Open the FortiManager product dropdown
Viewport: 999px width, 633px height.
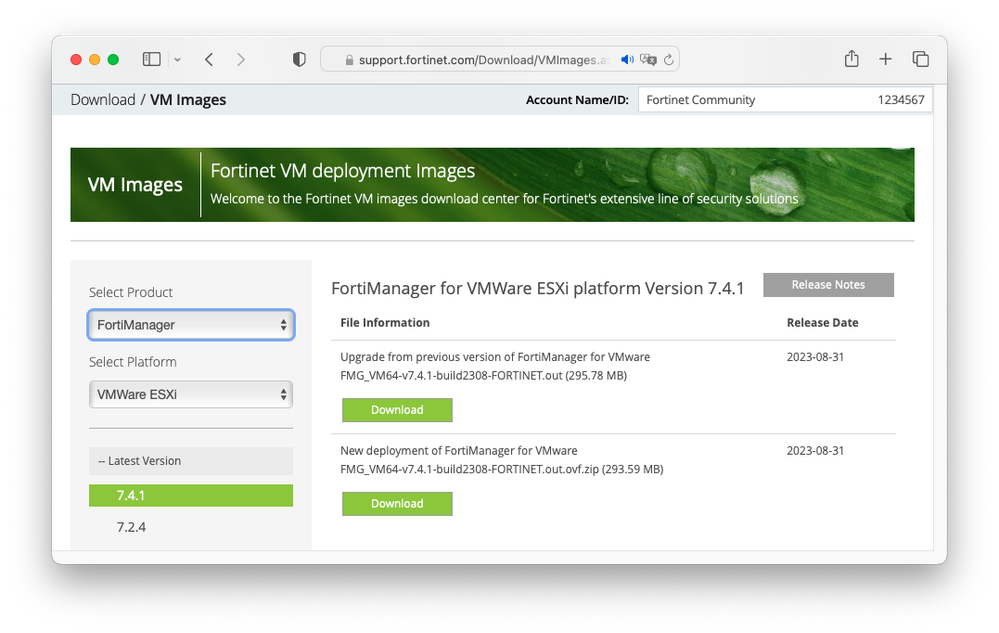tap(191, 325)
